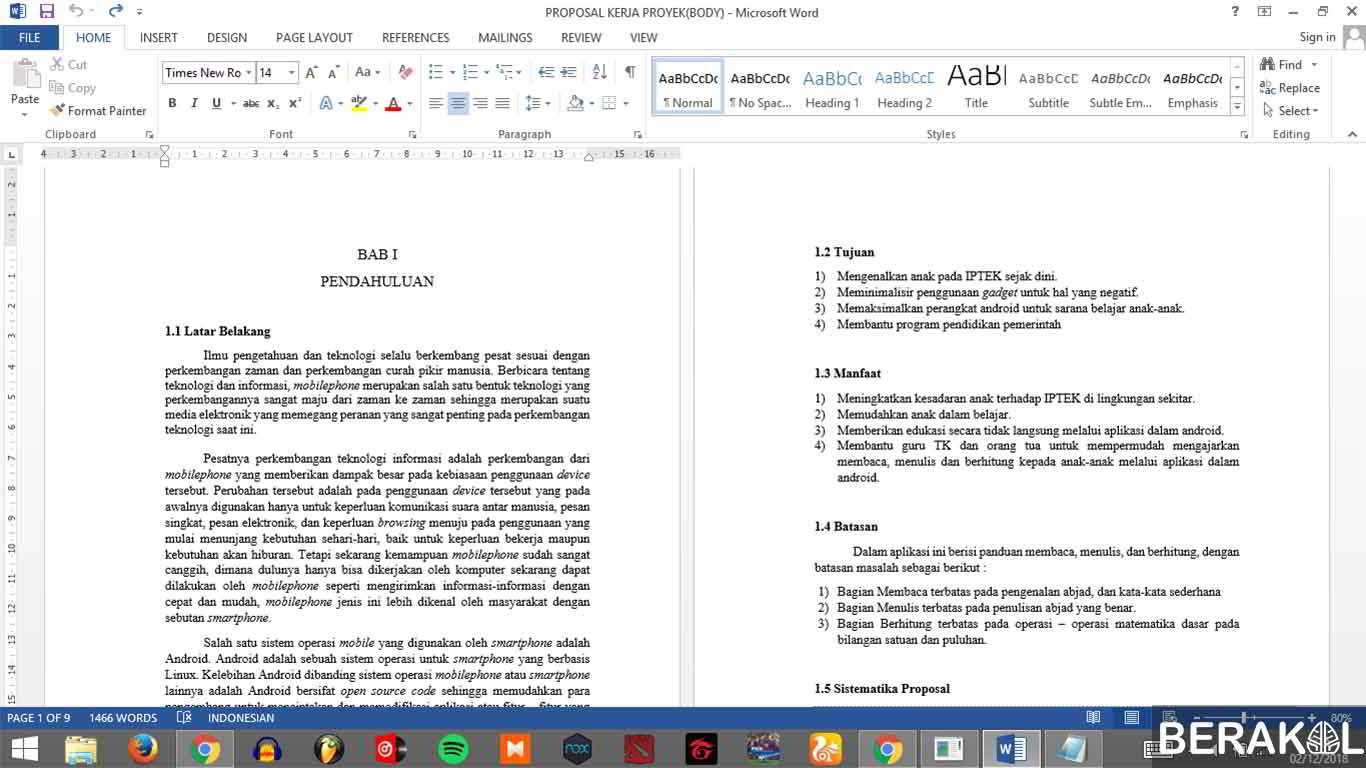Apply the yellow text highlight color

[x=359, y=103]
